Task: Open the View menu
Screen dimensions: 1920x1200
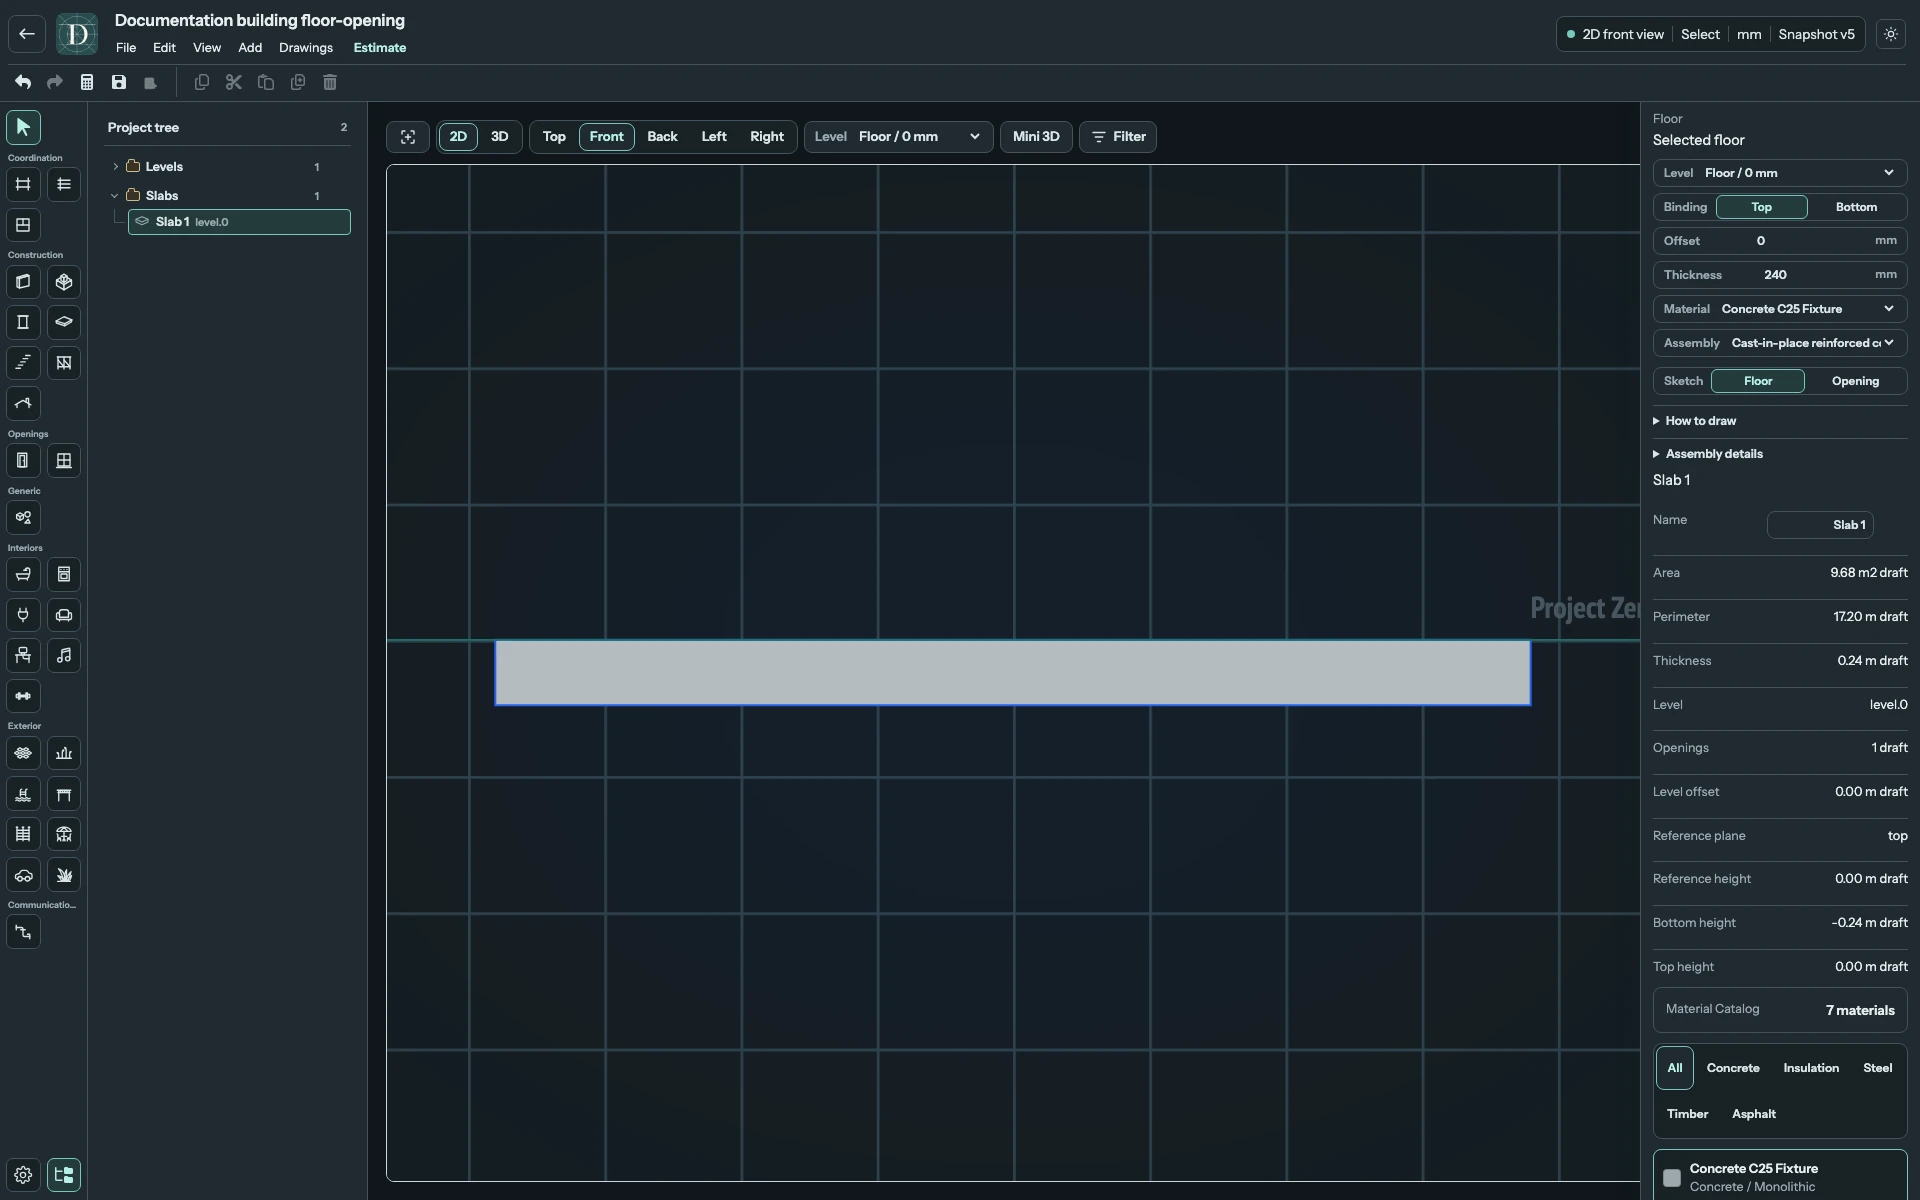Action: [207, 48]
